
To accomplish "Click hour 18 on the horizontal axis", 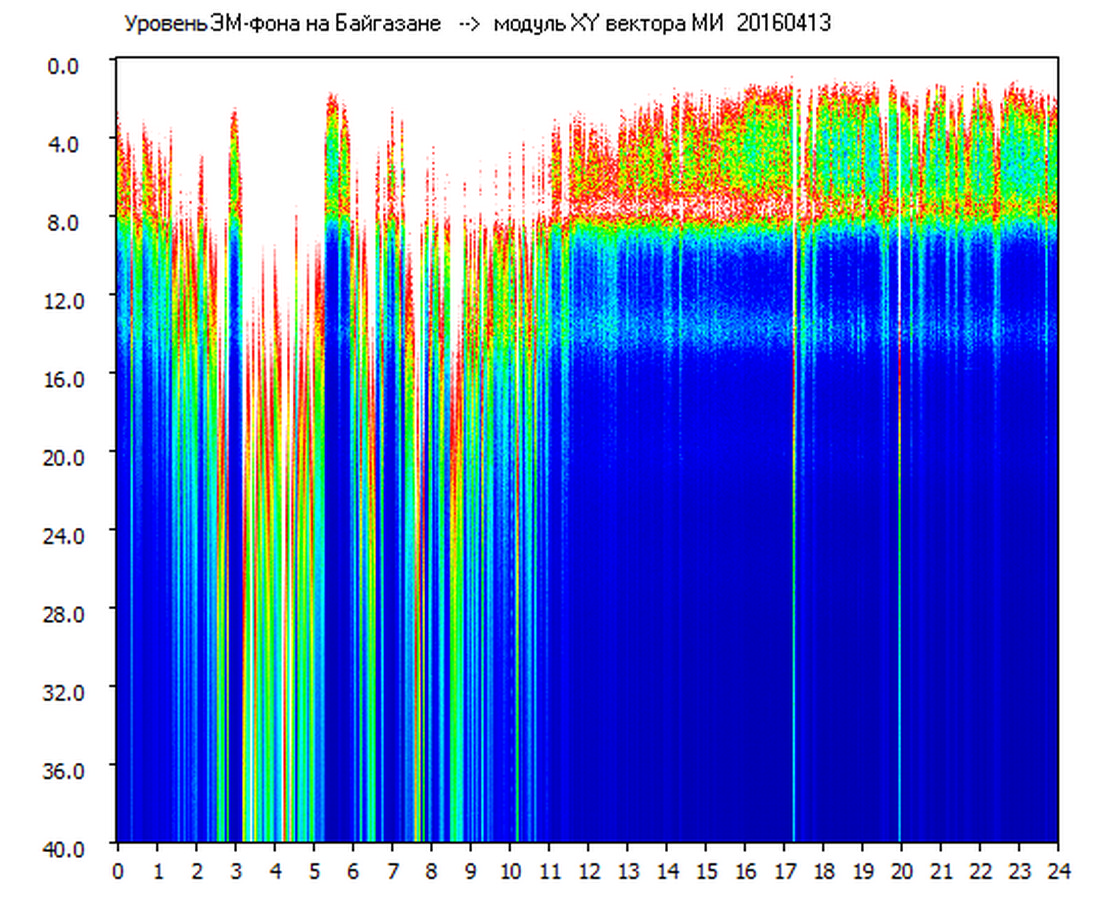I will click(x=823, y=870).
